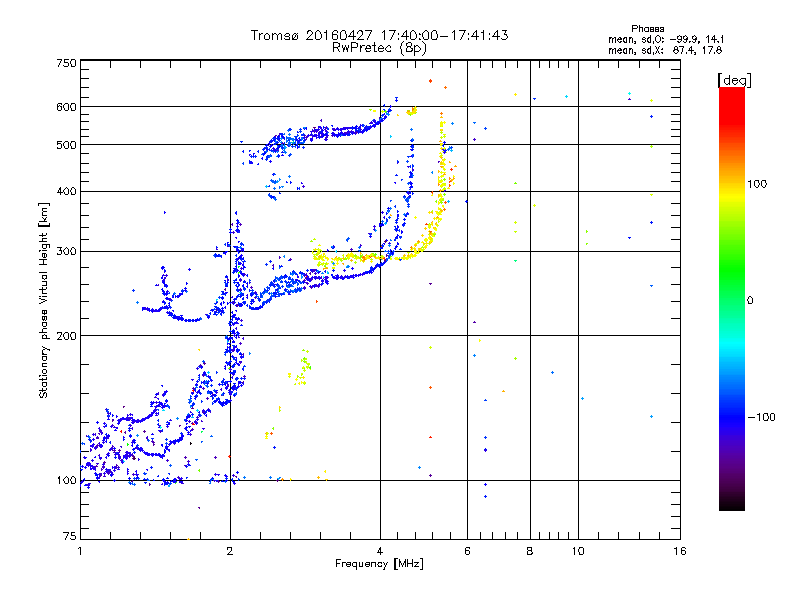Click the y-axis tick label "75"

coord(70,536)
